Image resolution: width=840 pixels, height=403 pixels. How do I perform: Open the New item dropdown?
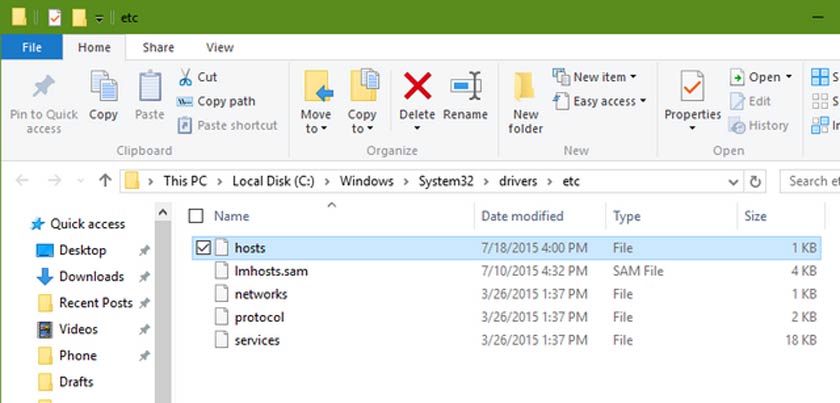pyautogui.click(x=595, y=77)
